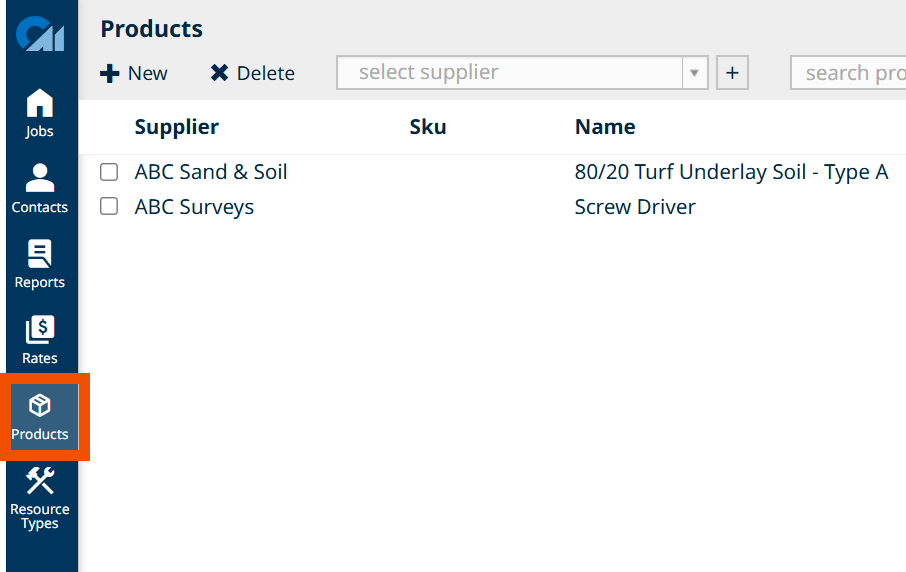
Task: Open the 80/20 Turf Underlay Soil product
Action: point(731,172)
